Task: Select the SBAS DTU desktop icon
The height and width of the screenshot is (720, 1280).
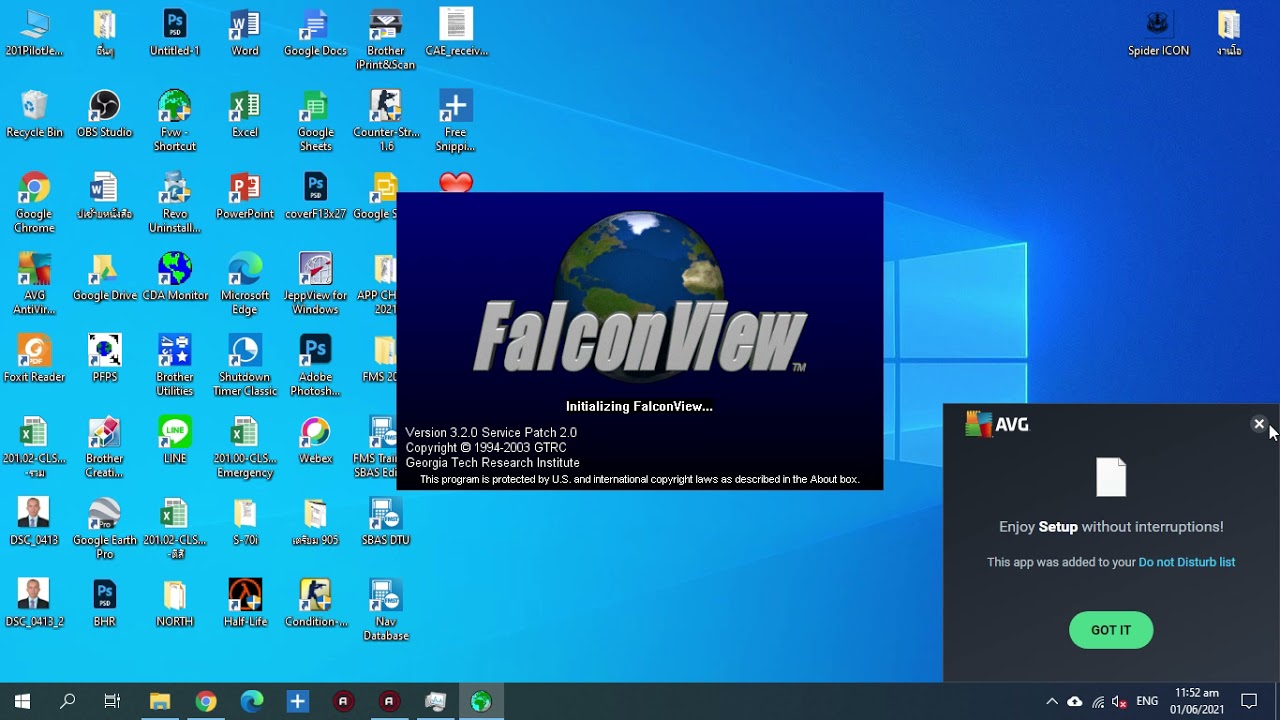Action: (385, 521)
